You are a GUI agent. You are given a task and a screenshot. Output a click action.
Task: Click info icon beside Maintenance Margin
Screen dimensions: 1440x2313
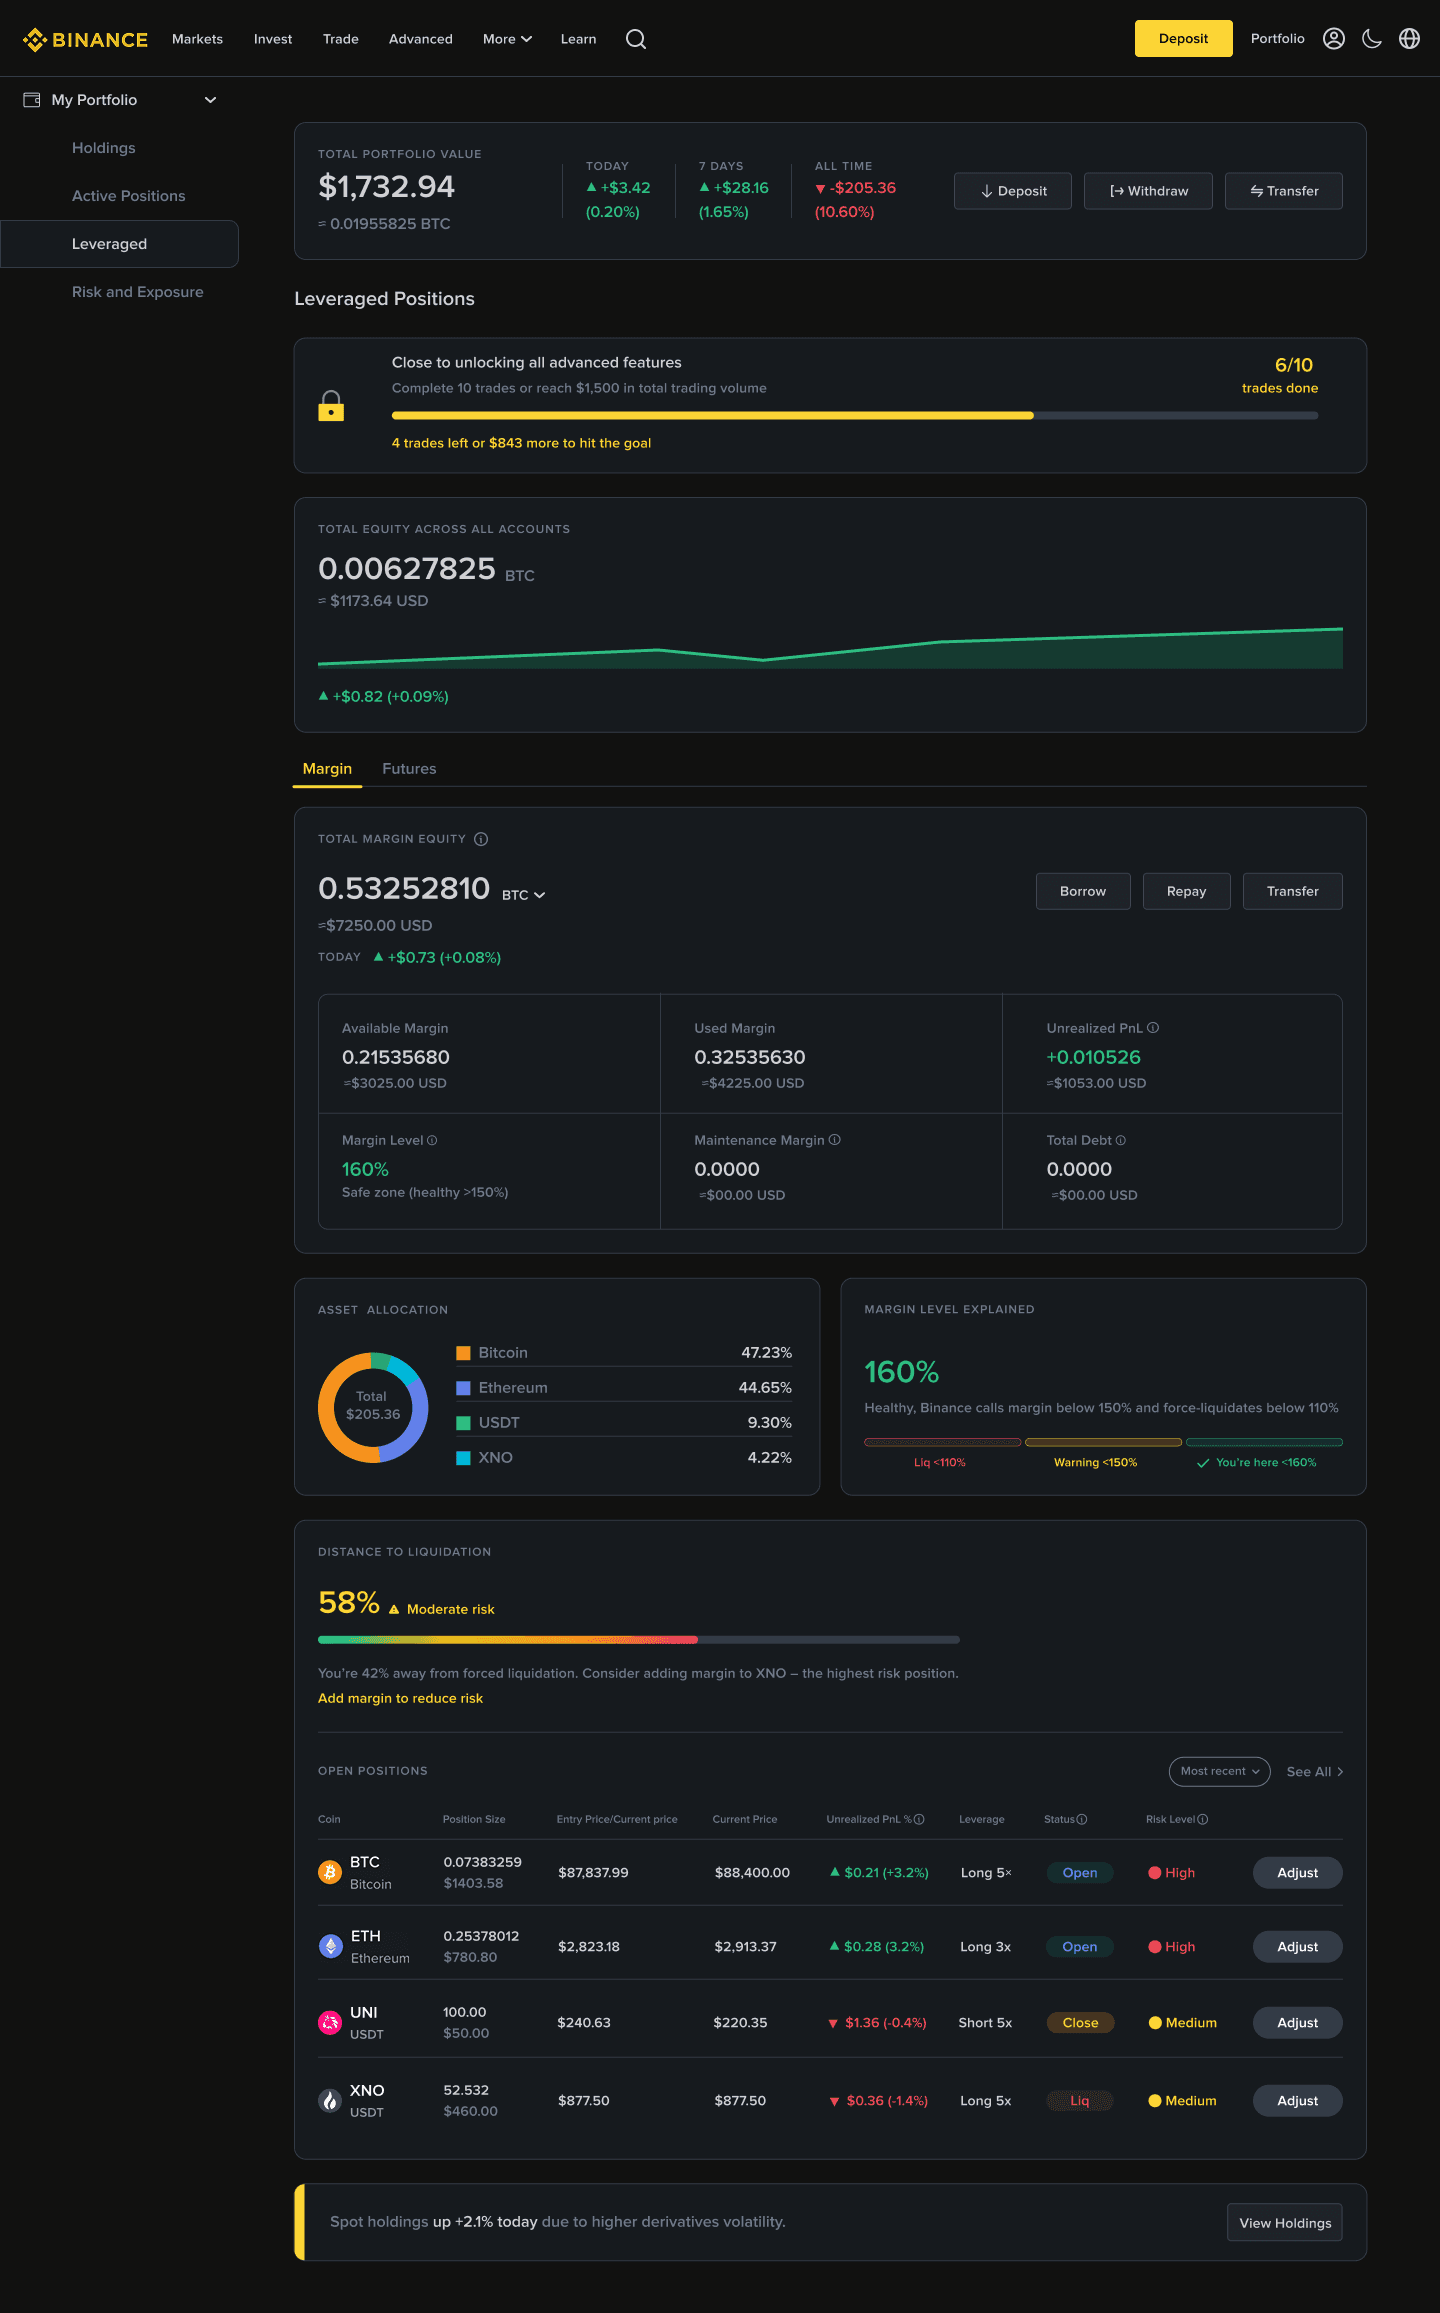pyautogui.click(x=835, y=1140)
